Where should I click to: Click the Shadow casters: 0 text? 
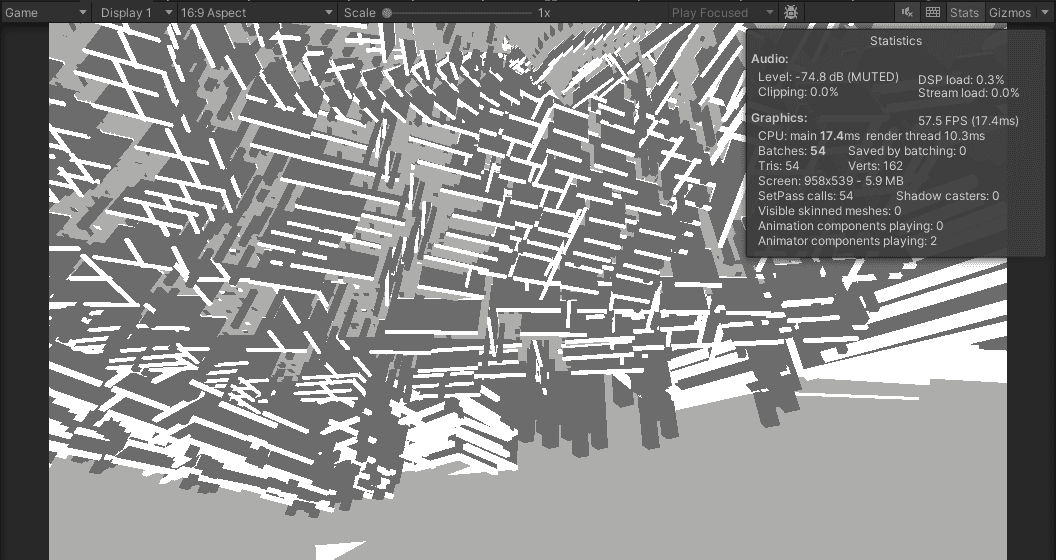948,196
